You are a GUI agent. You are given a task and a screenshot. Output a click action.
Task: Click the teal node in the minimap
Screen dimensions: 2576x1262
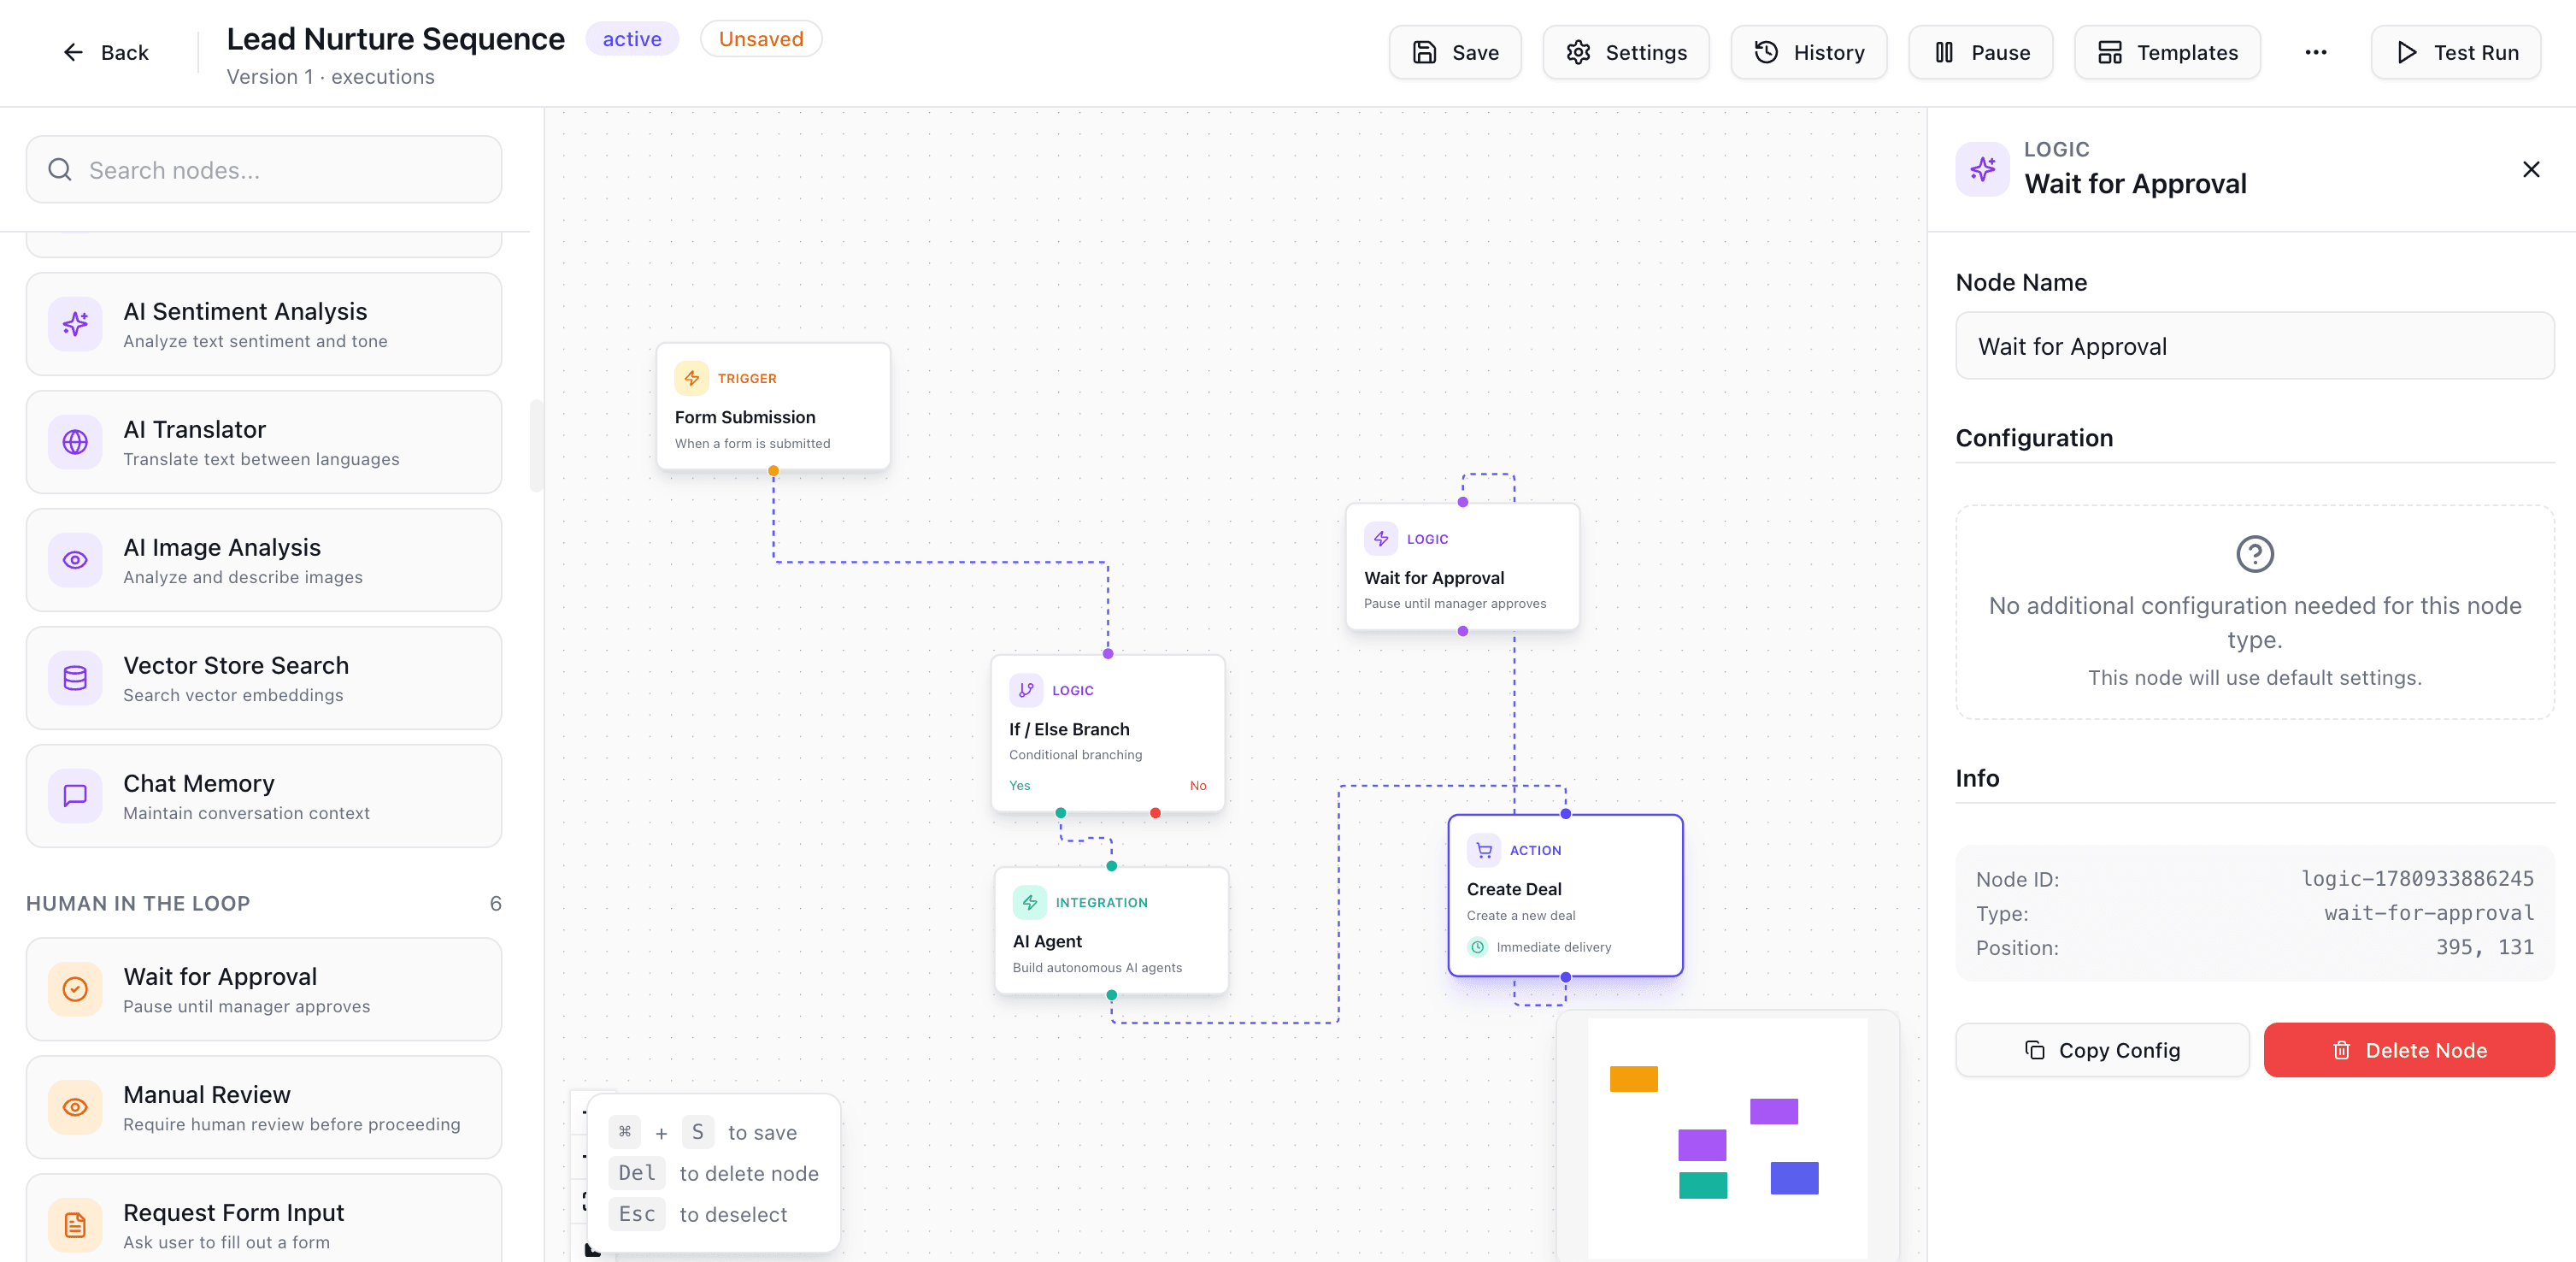click(x=1702, y=1184)
